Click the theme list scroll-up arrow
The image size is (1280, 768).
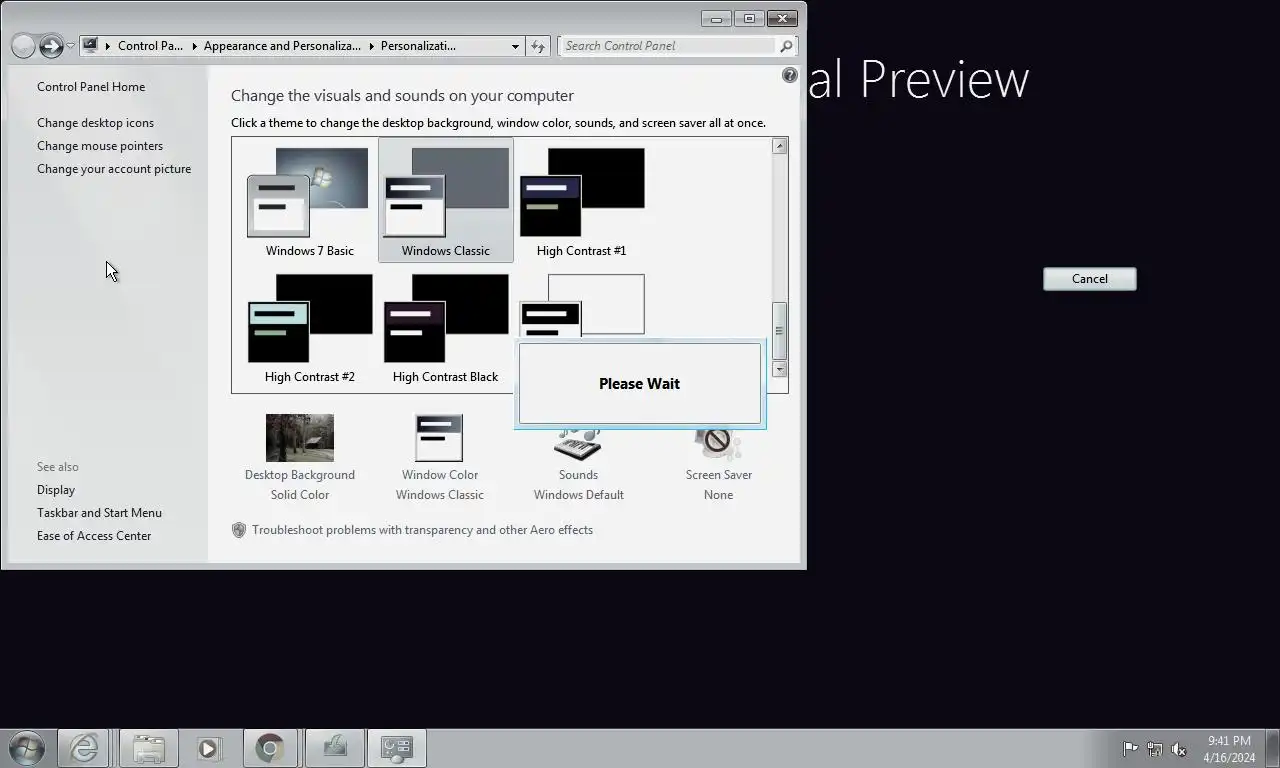(x=780, y=147)
